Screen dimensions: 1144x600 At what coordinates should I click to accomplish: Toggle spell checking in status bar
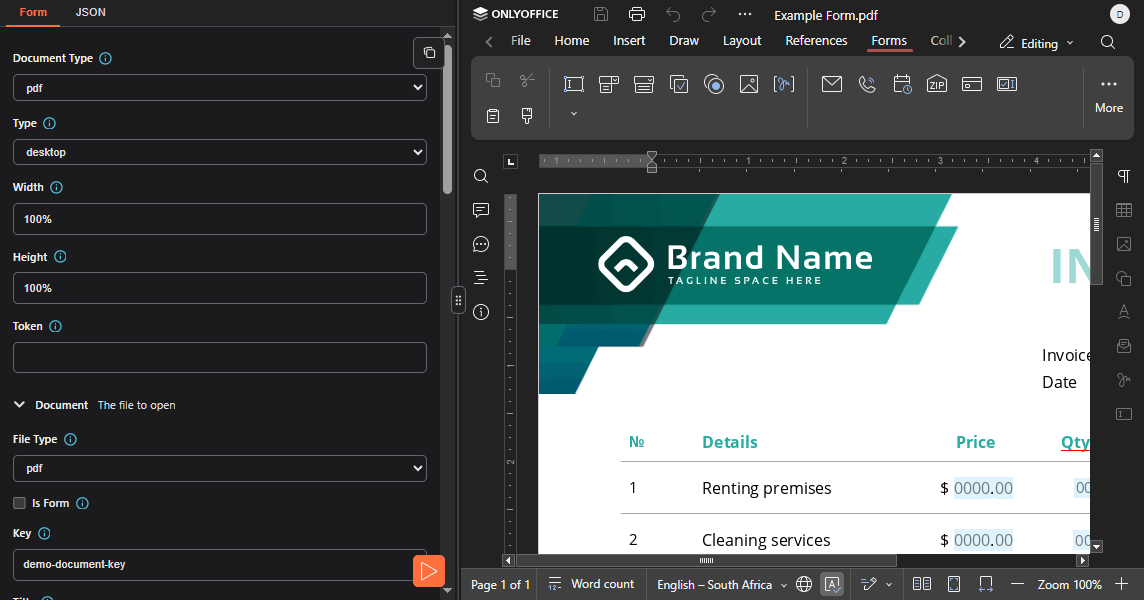click(x=832, y=584)
